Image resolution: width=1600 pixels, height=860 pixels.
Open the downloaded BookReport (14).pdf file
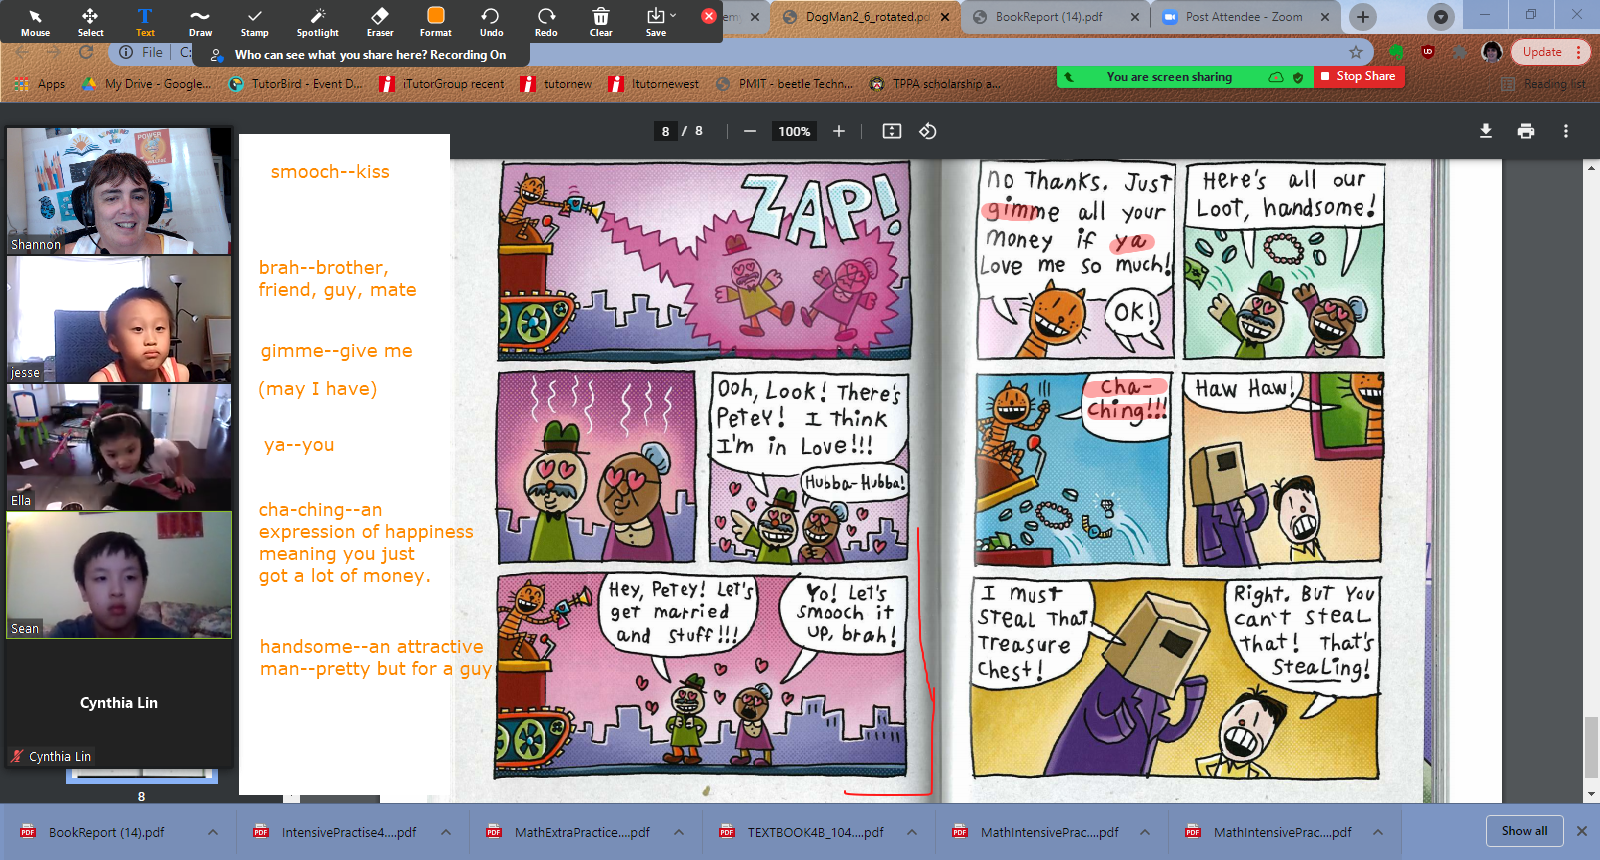pyautogui.click(x=106, y=832)
